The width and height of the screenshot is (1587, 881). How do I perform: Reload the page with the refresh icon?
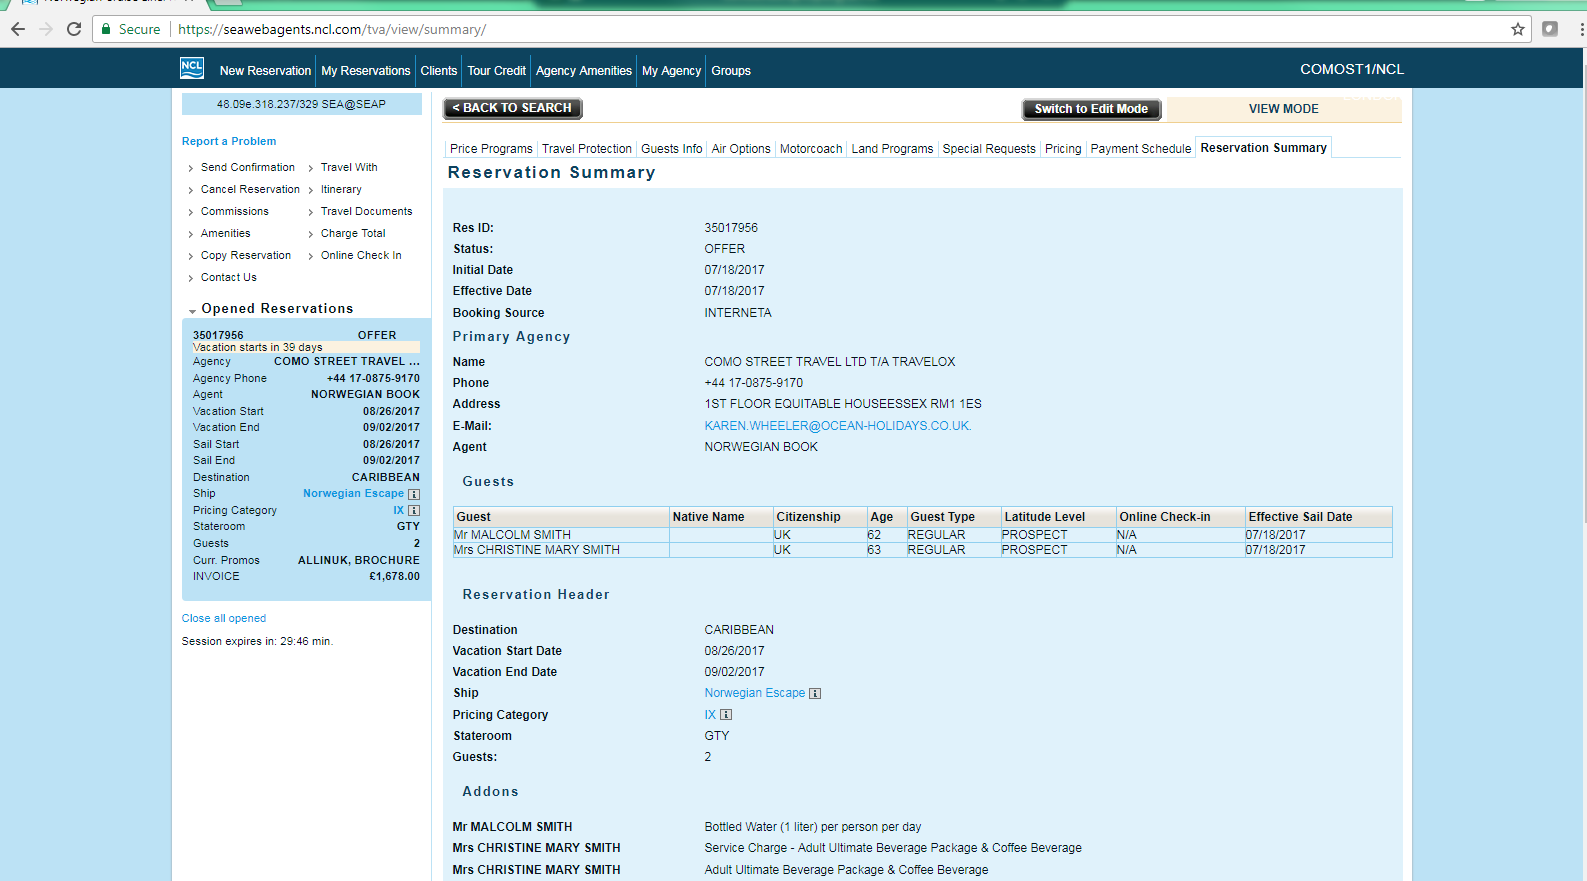pos(74,29)
